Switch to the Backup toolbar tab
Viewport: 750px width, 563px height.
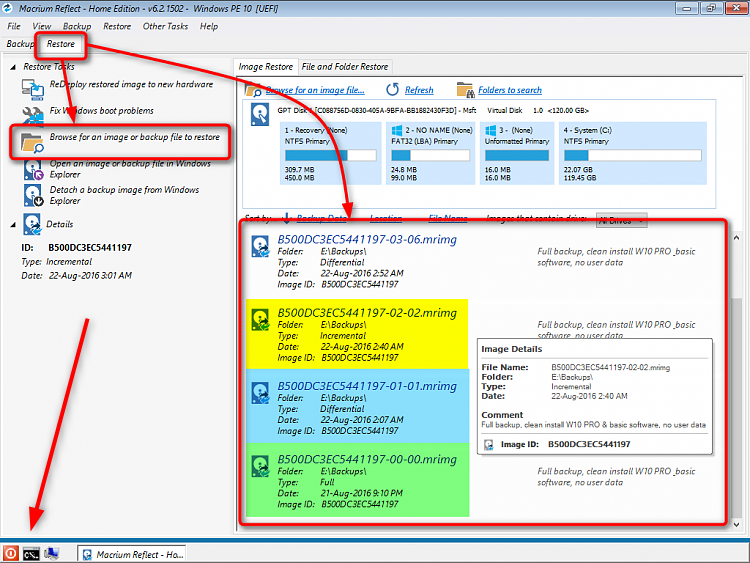(x=20, y=44)
